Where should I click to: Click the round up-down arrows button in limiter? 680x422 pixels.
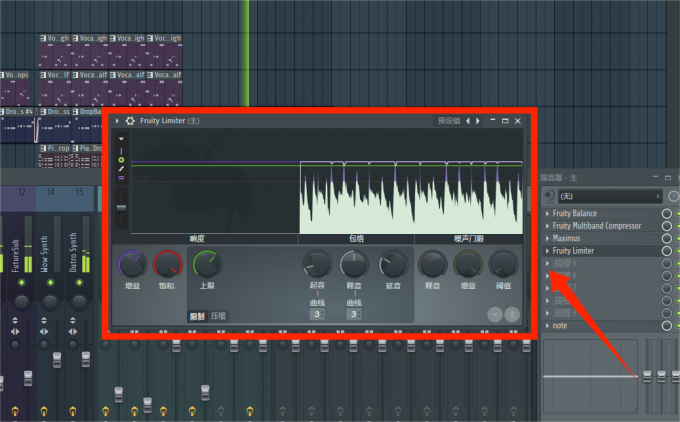click(x=512, y=314)
